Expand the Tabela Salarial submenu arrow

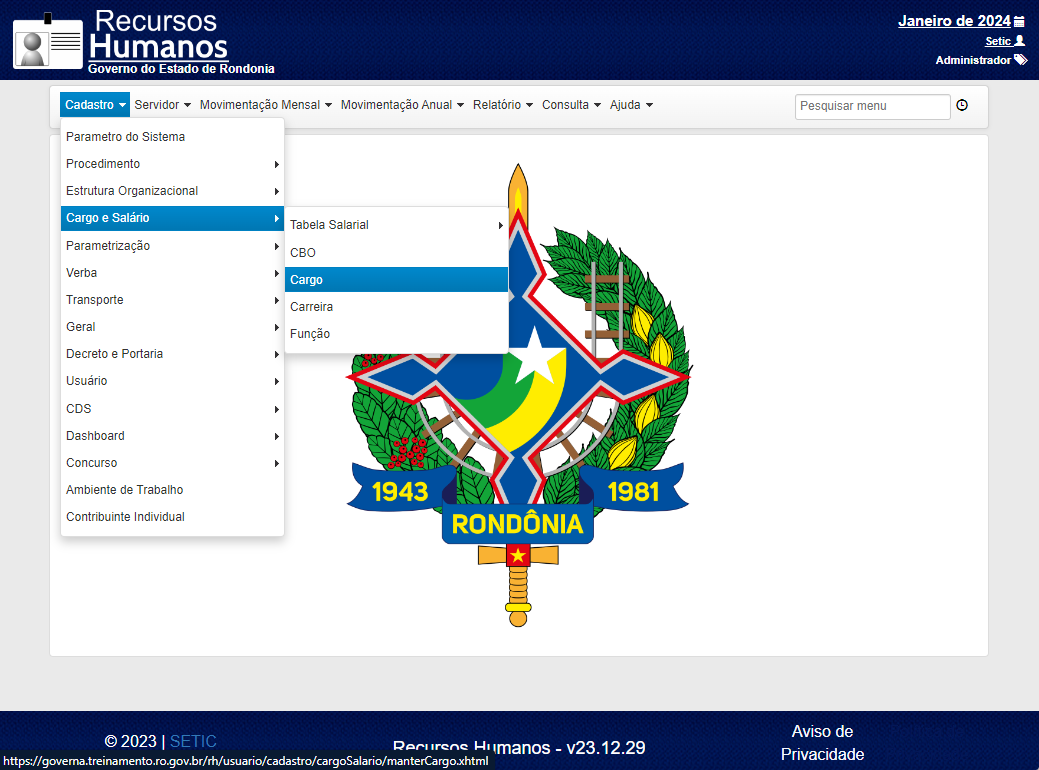click(x=501, y=225)
